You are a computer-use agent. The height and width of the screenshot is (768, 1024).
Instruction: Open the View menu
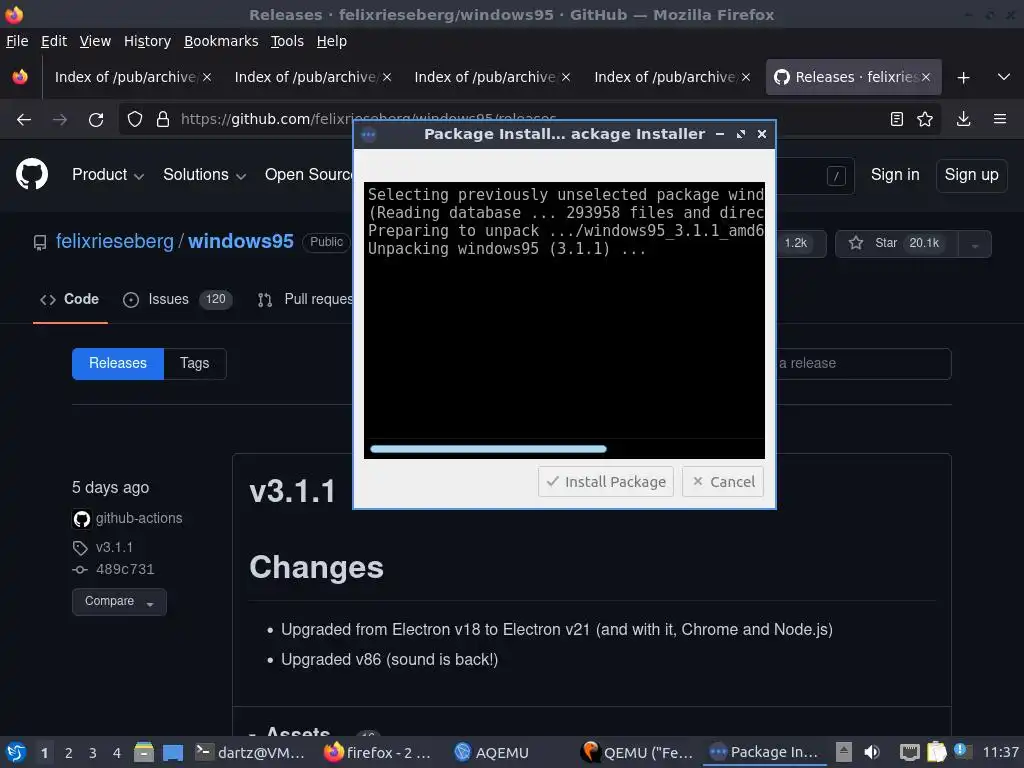[95, 41]
